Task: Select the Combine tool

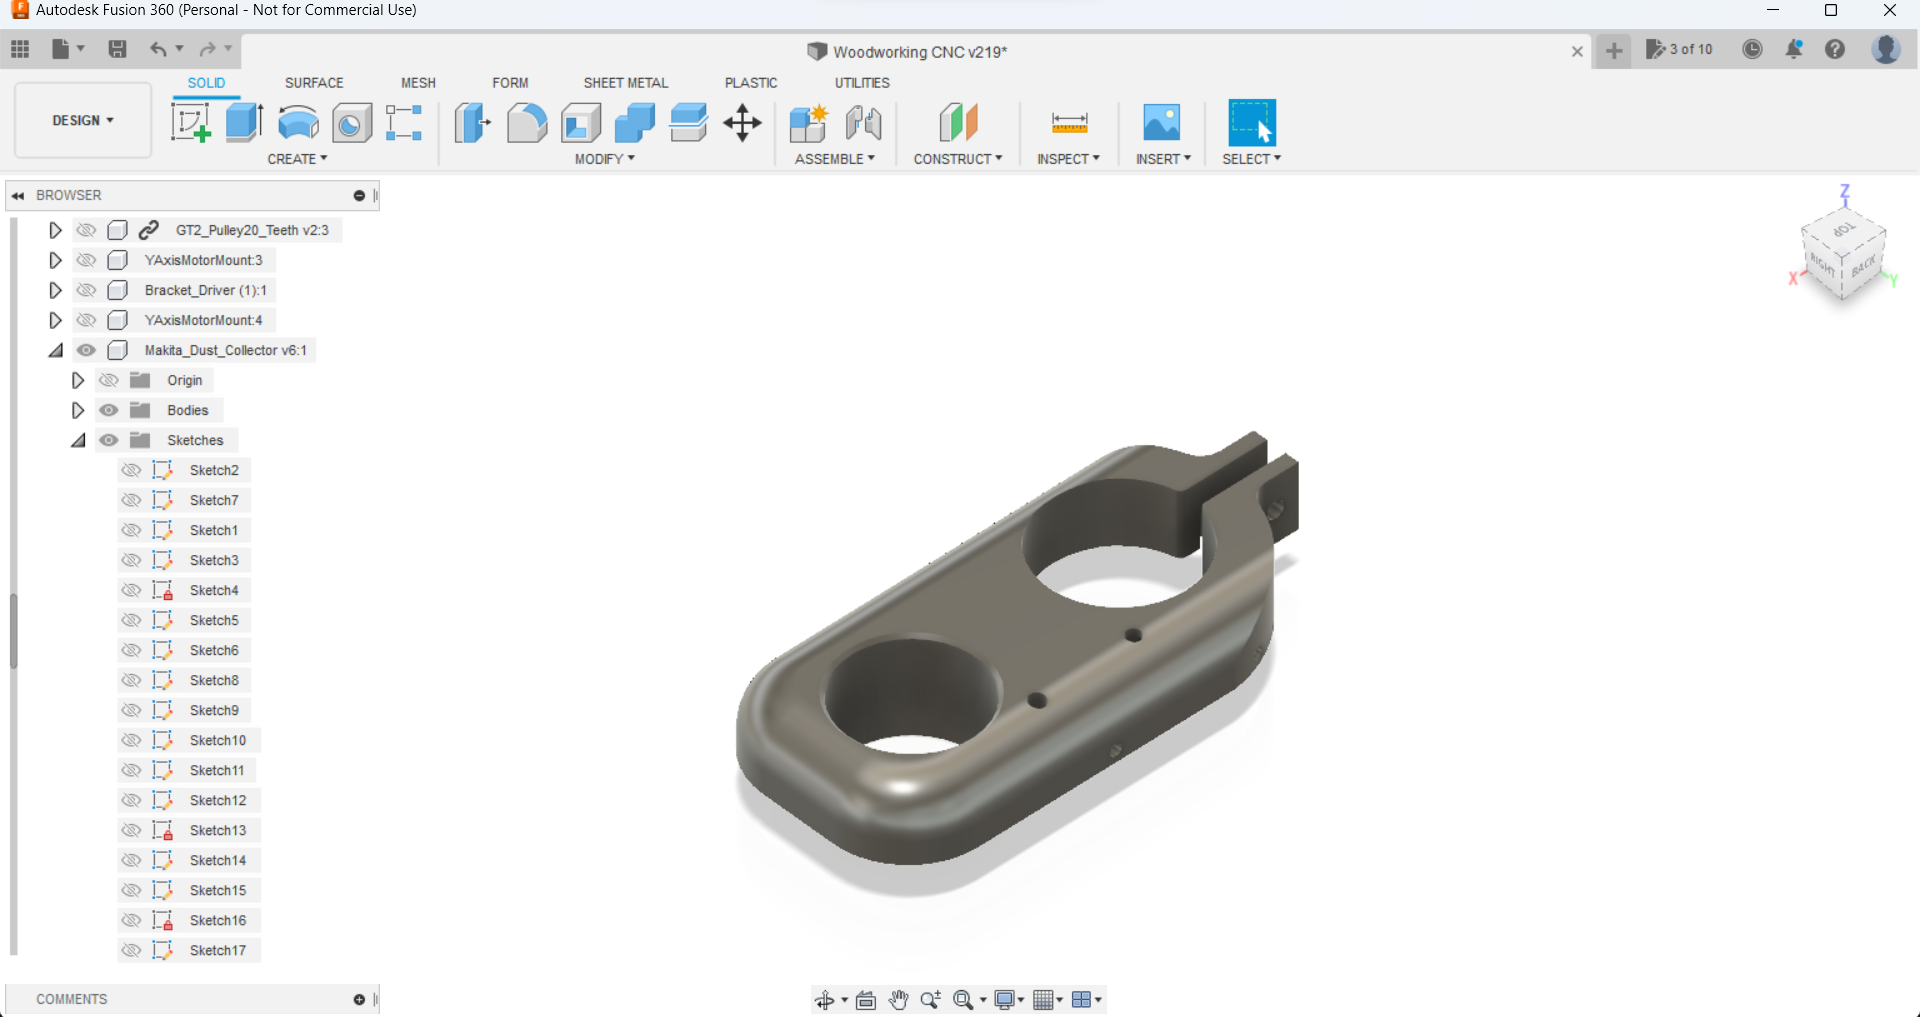Action: 635,123
